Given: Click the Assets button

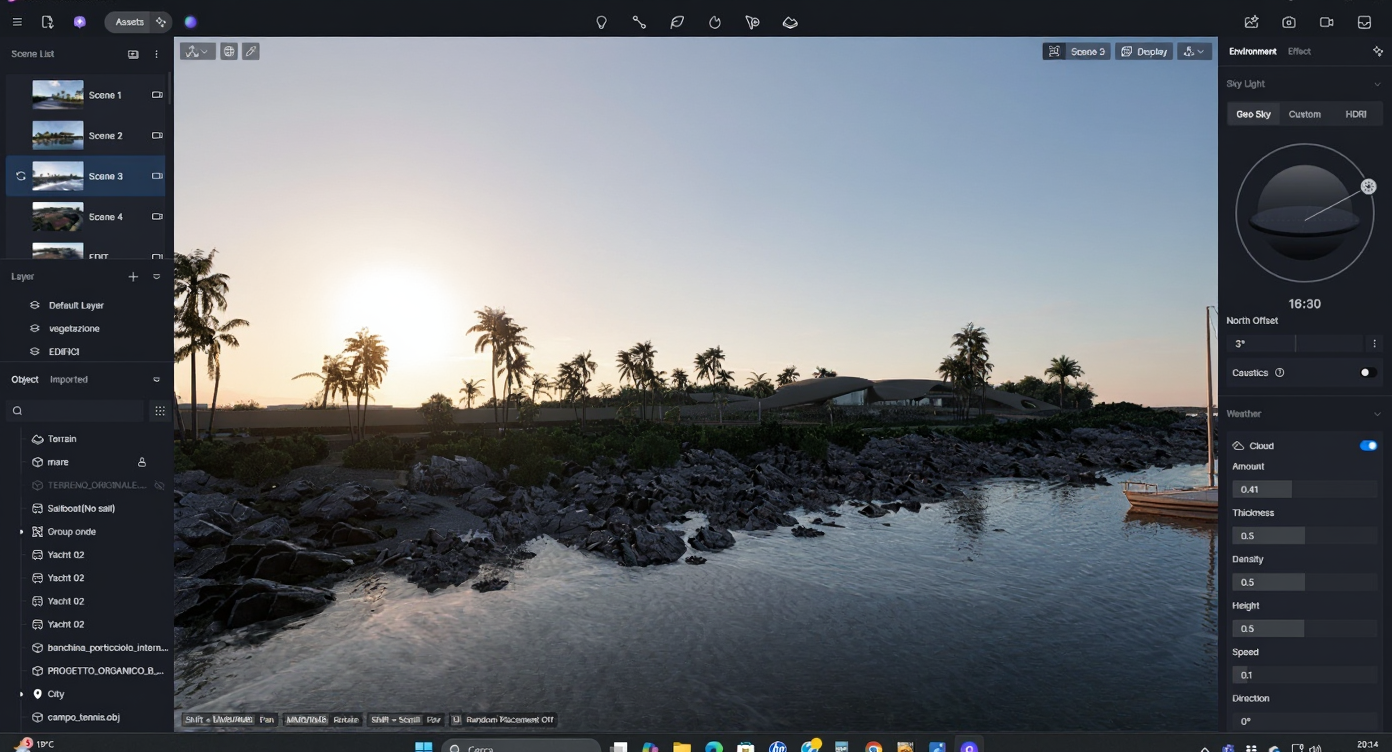Looking at the screenshot, I should click(x=129, y=22).
